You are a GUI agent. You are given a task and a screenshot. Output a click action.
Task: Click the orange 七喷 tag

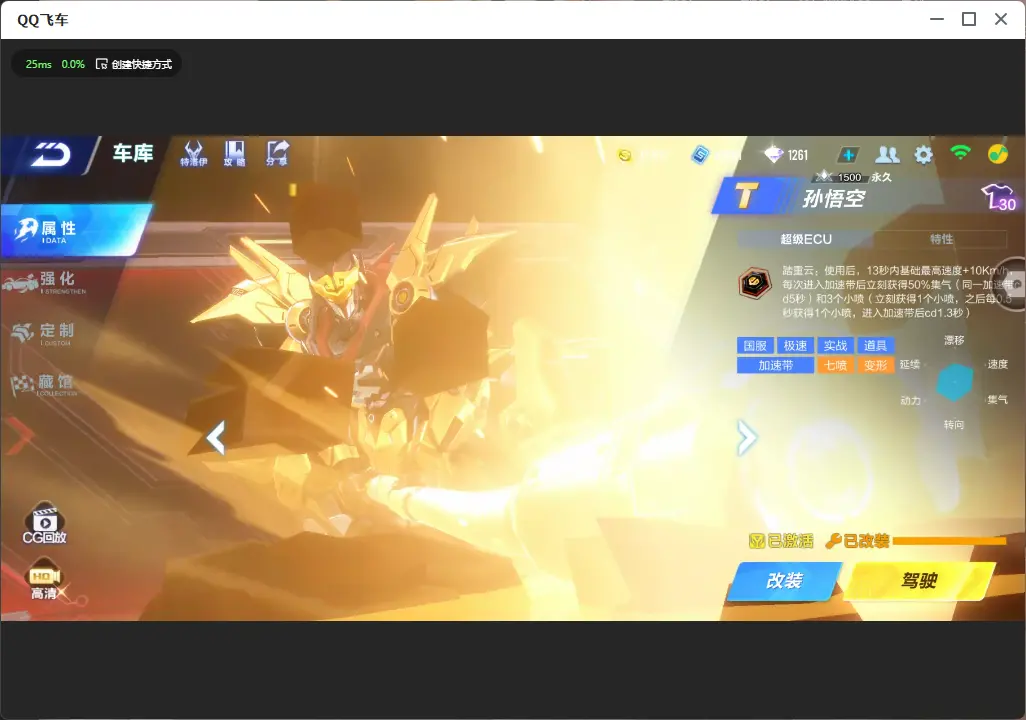(x=835, y=365)
